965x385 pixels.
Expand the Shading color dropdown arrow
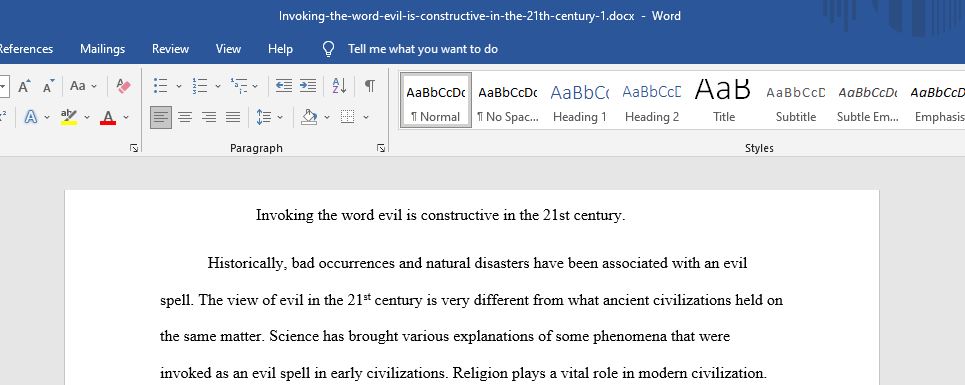[327, 117]
